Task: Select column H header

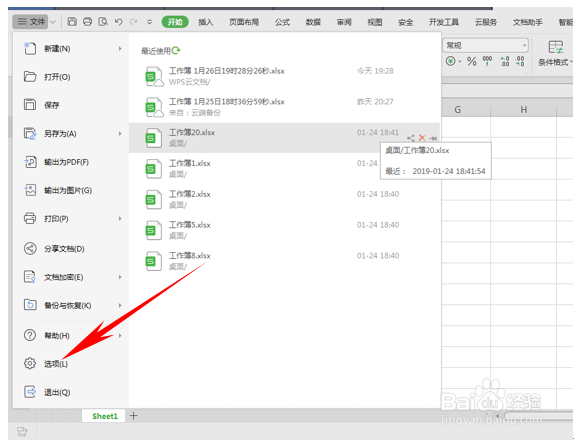Action: [523, 109]
